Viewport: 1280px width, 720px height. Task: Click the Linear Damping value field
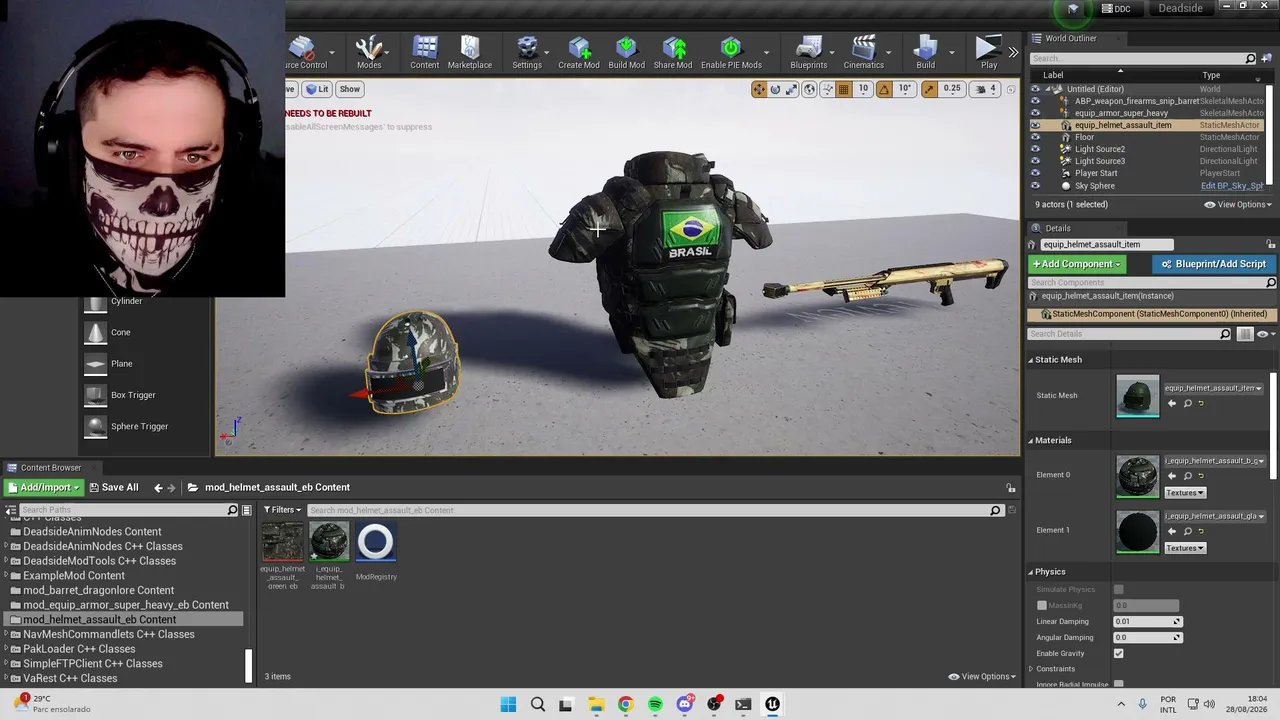pos(1148,622)
